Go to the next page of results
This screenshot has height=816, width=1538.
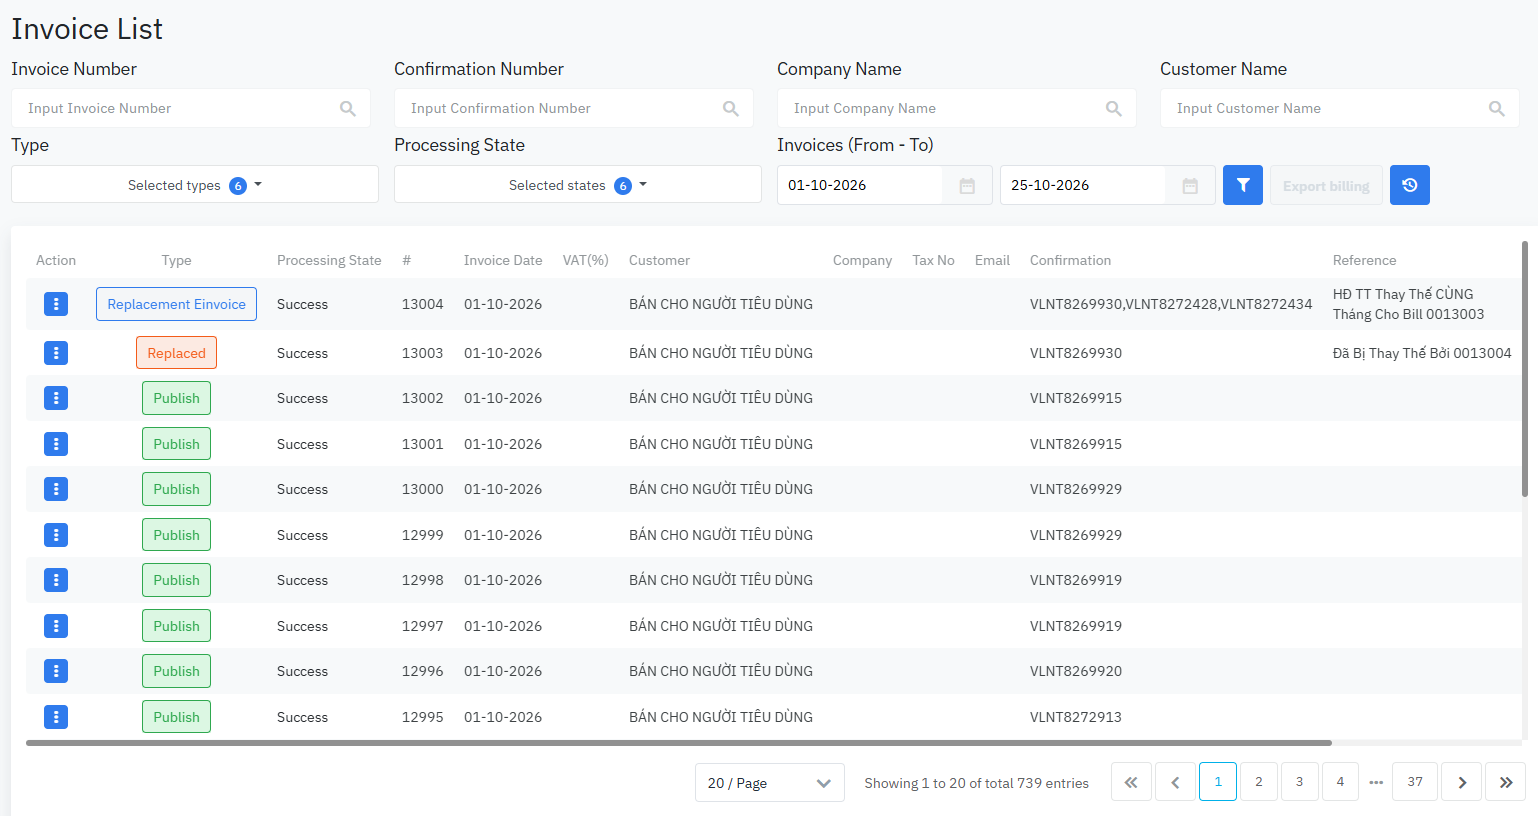click(1462, 782)
